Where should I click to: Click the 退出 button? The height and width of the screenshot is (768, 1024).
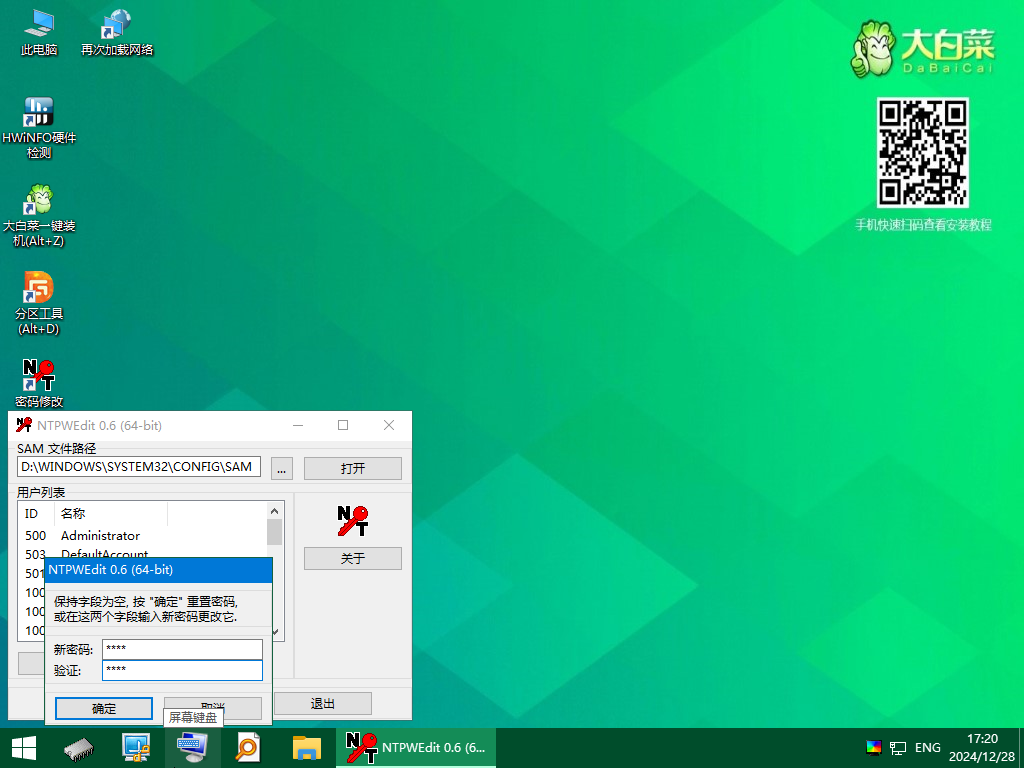pos(322,704)
